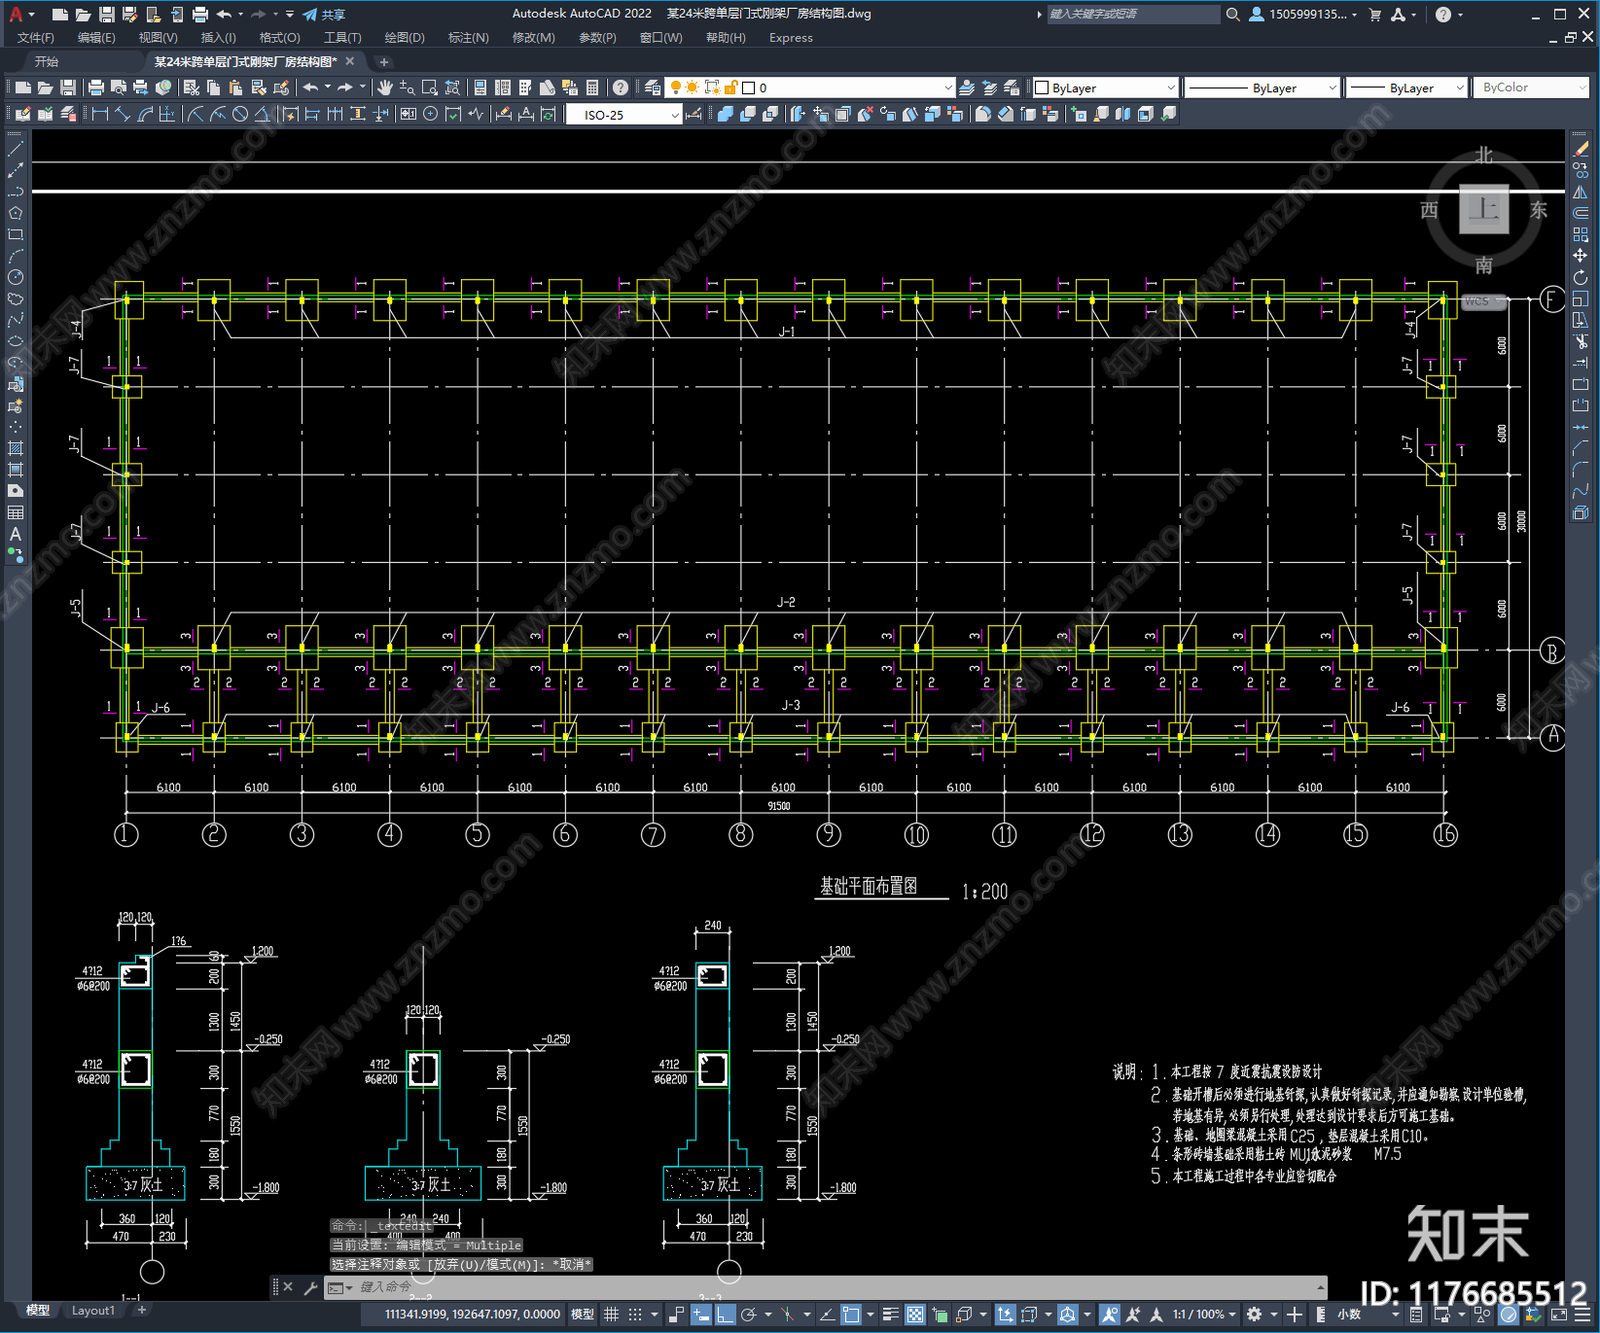1600x1333 pixels.
Task: Click the new drawing tab plus button
Action: [383, 62]
